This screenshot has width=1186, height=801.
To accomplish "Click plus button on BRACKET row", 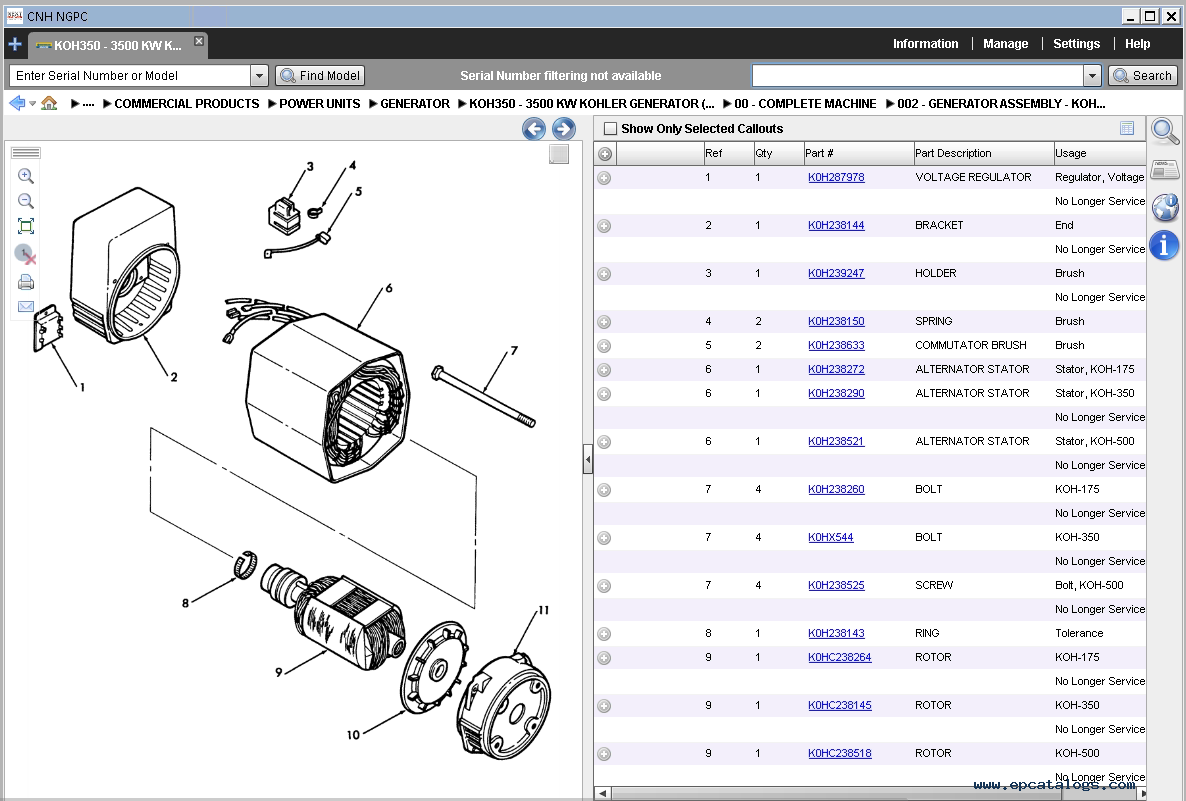I will pos(604,226).
